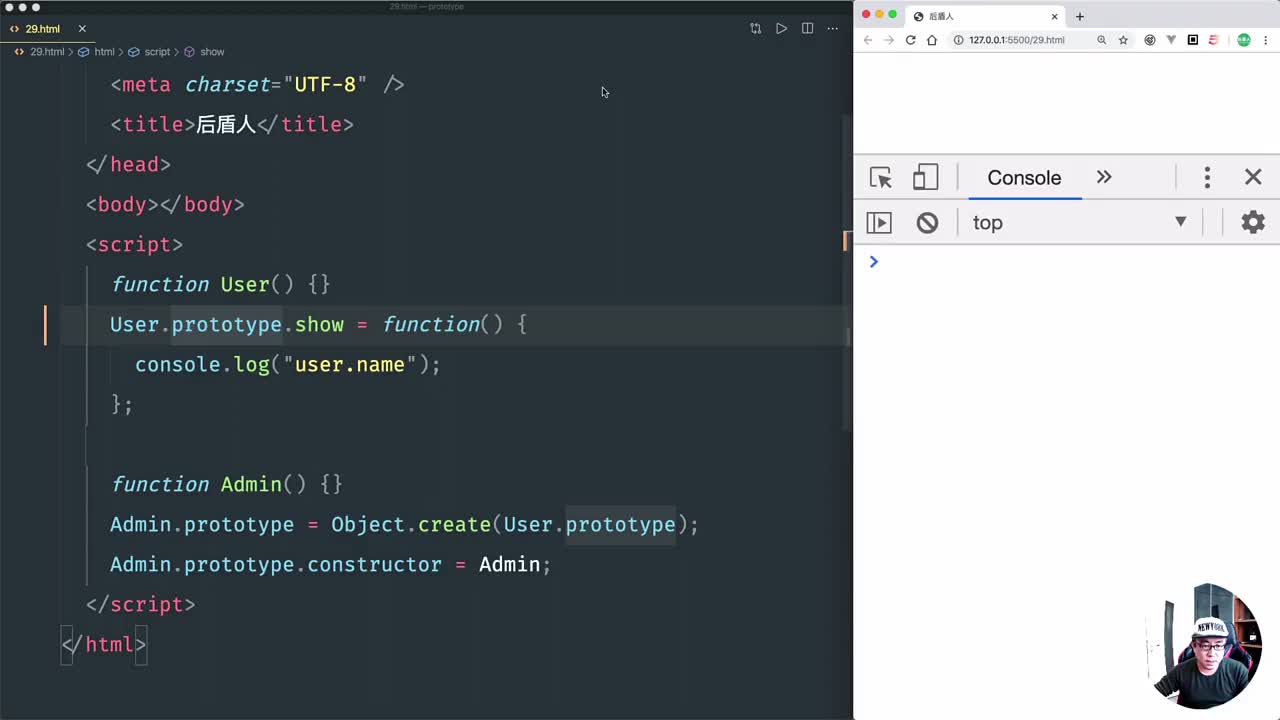This screenshot has height=720, width=1280.
Task: Bookmark this page with the star icon
Action: pyautogui.click(x=1123, y=40)
